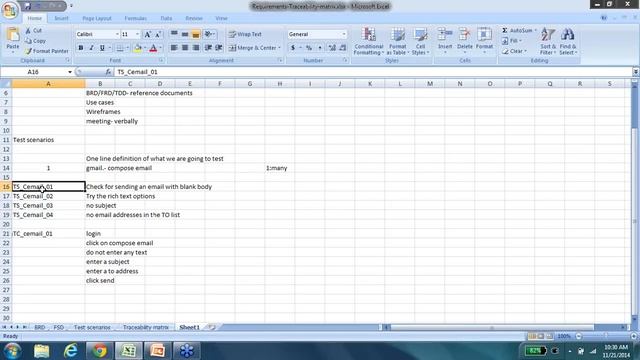Image resolution: width=640 pixels, height=360 pixels.
Task: Click the Cut icon
Action: click(x=33, y=31)
